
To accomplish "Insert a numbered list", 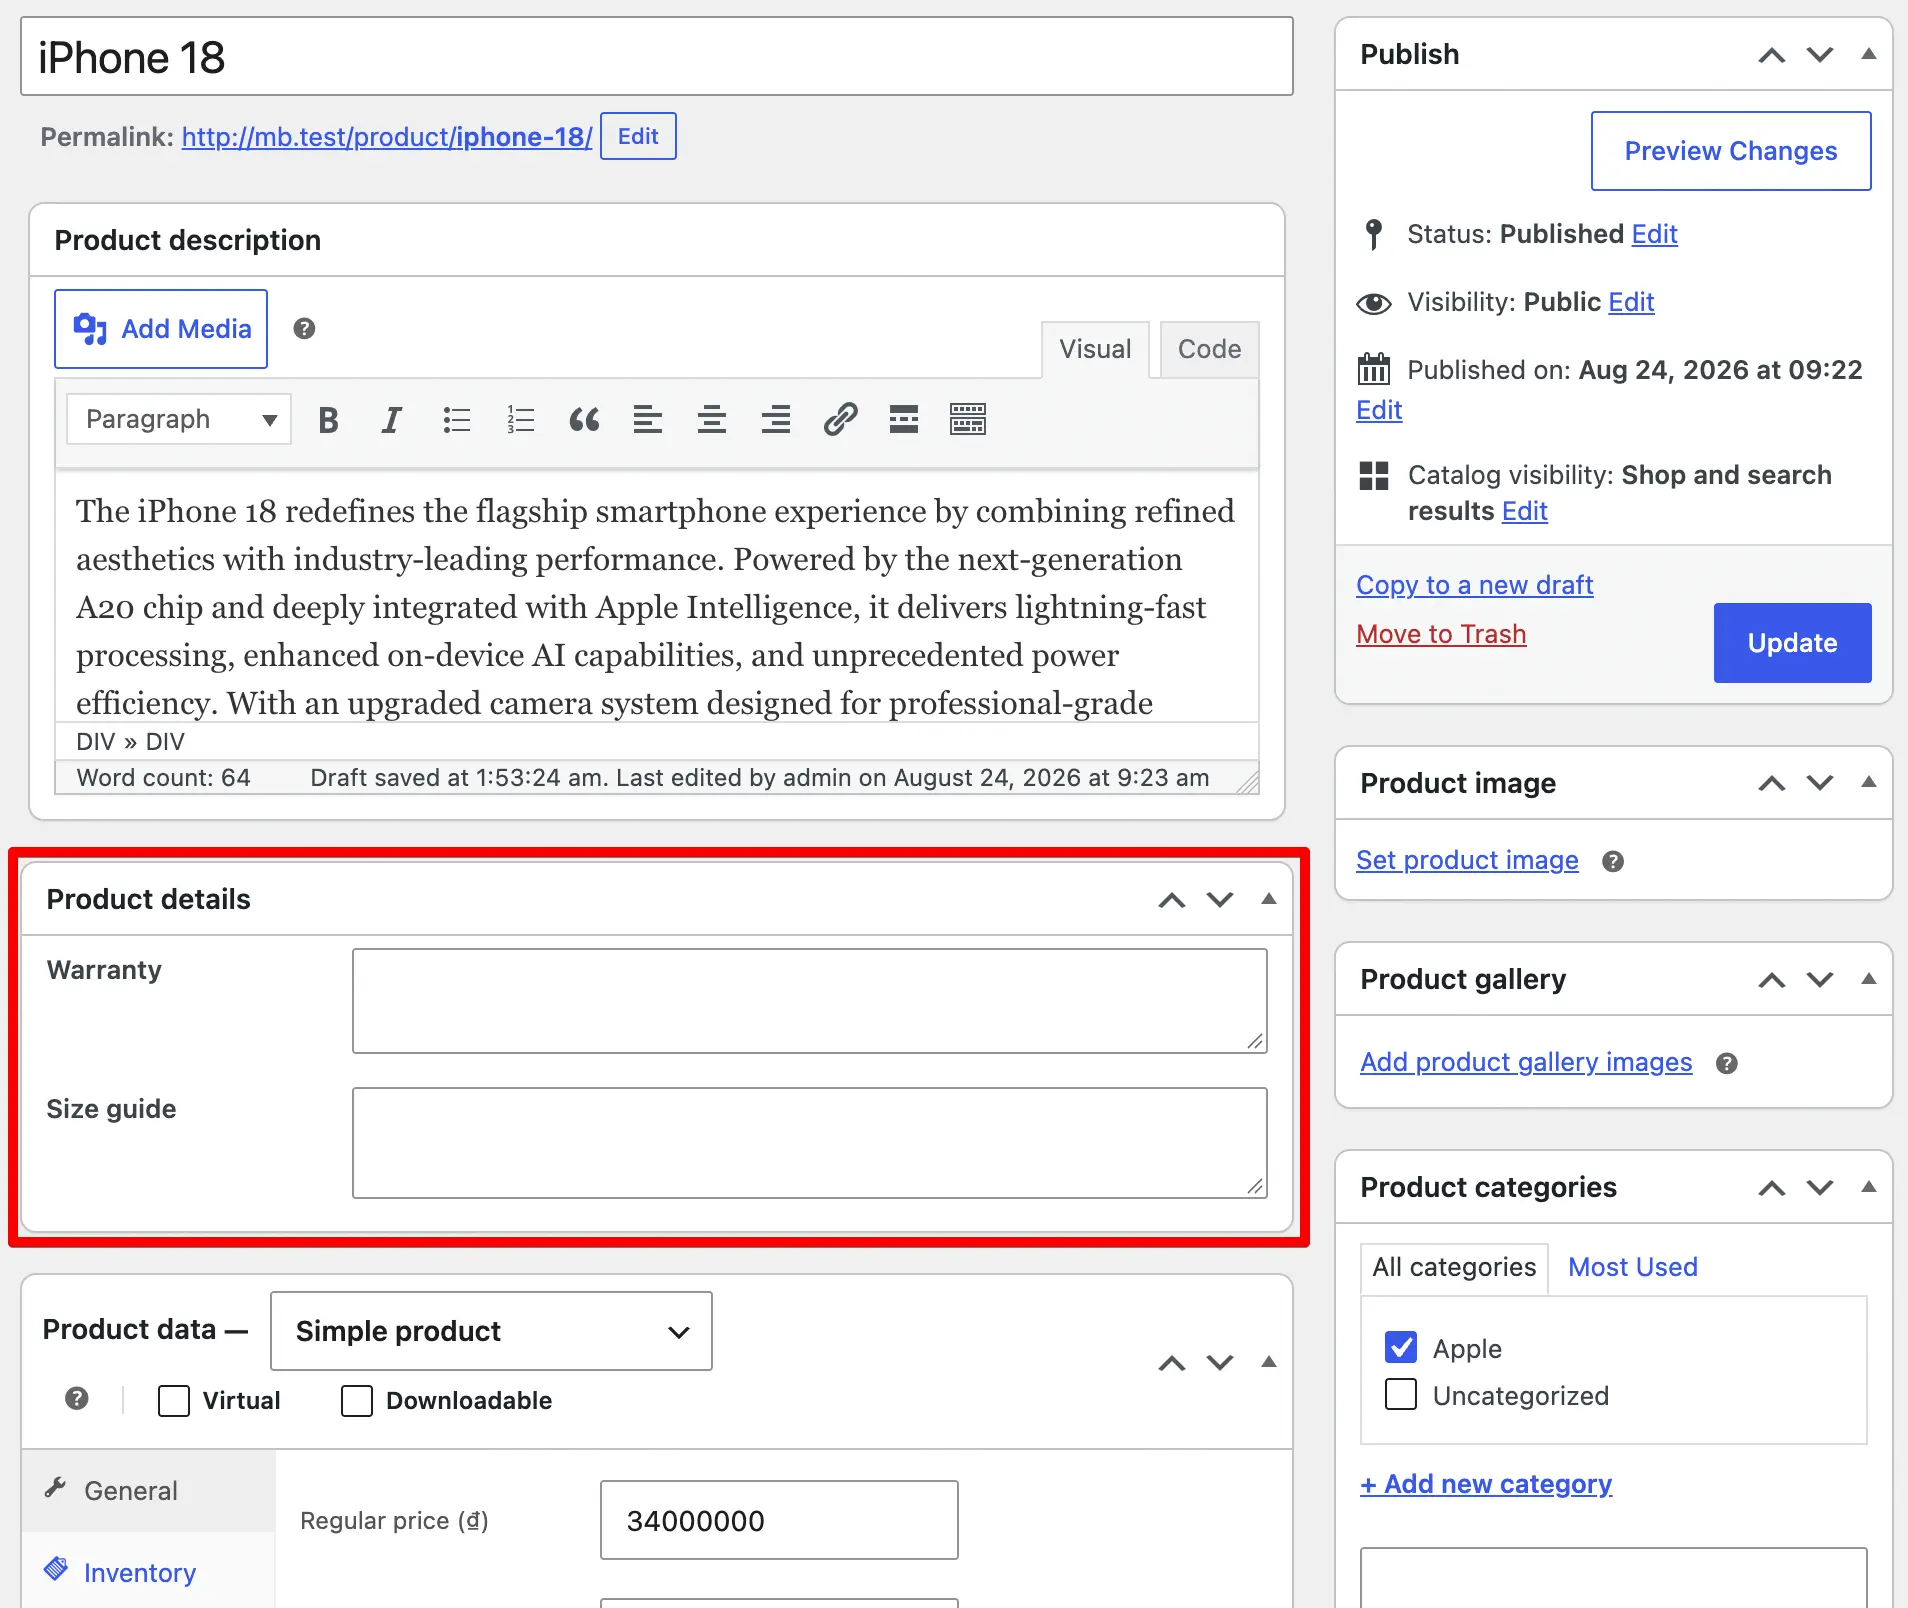I will coord(520,420).
